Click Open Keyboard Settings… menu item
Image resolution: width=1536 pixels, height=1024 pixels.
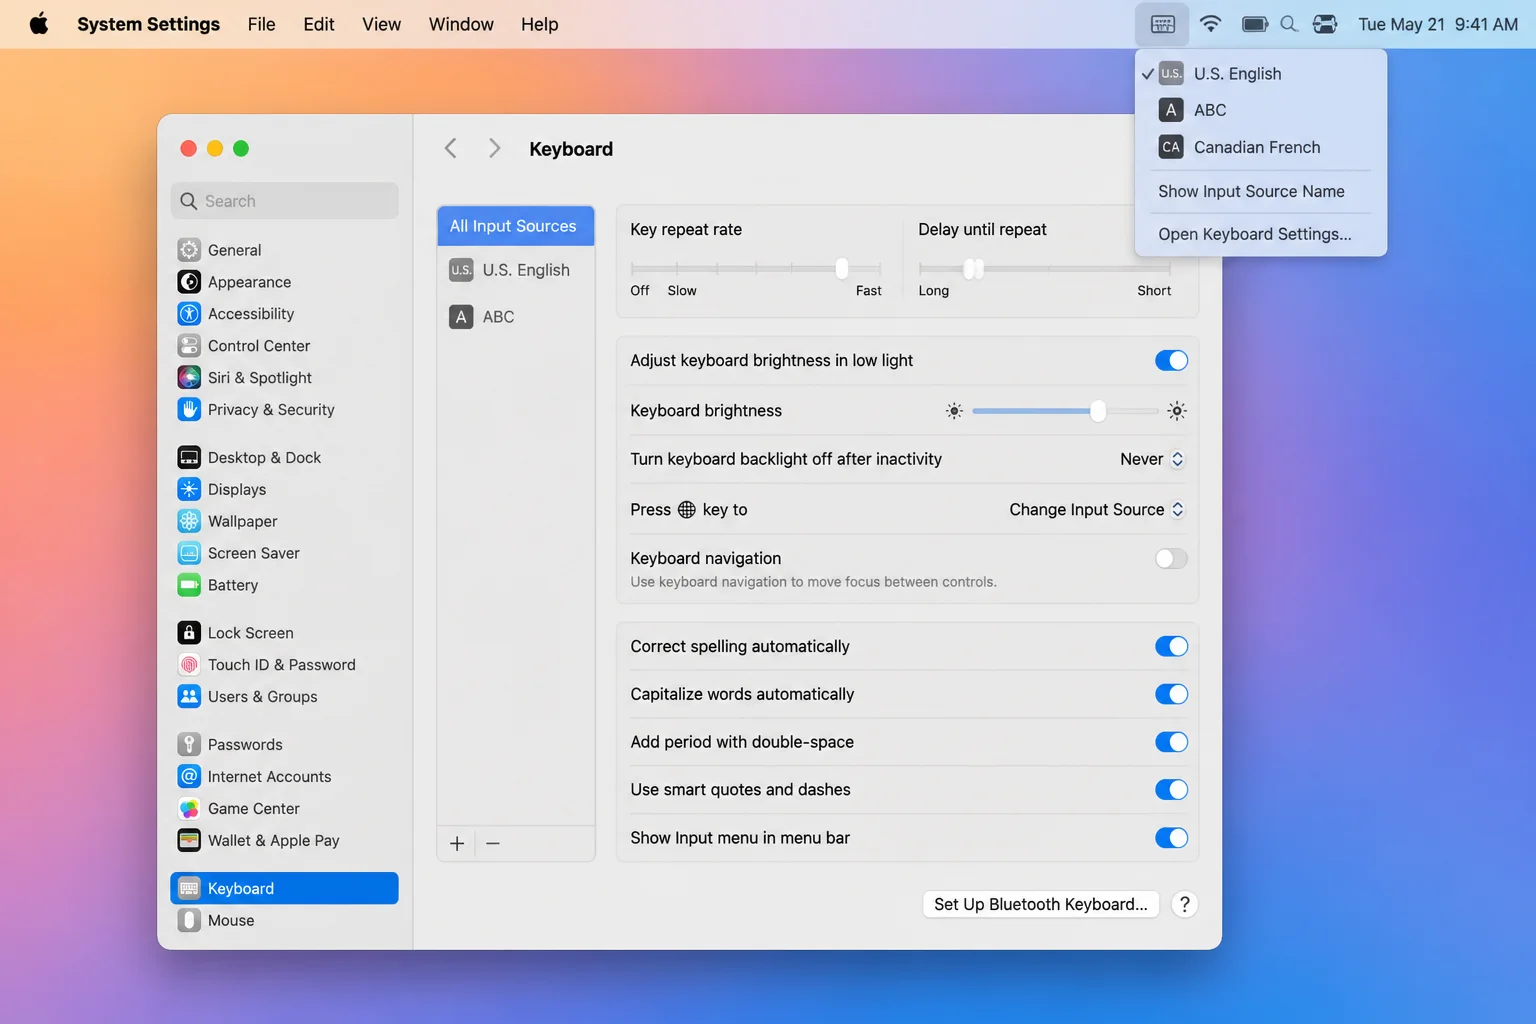[1261, 235]
